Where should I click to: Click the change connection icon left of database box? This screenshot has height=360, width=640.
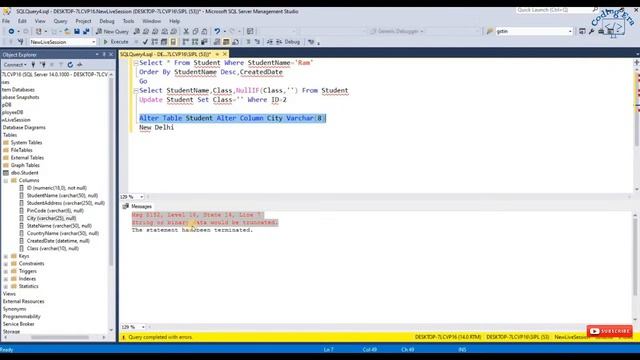point(20,42)
